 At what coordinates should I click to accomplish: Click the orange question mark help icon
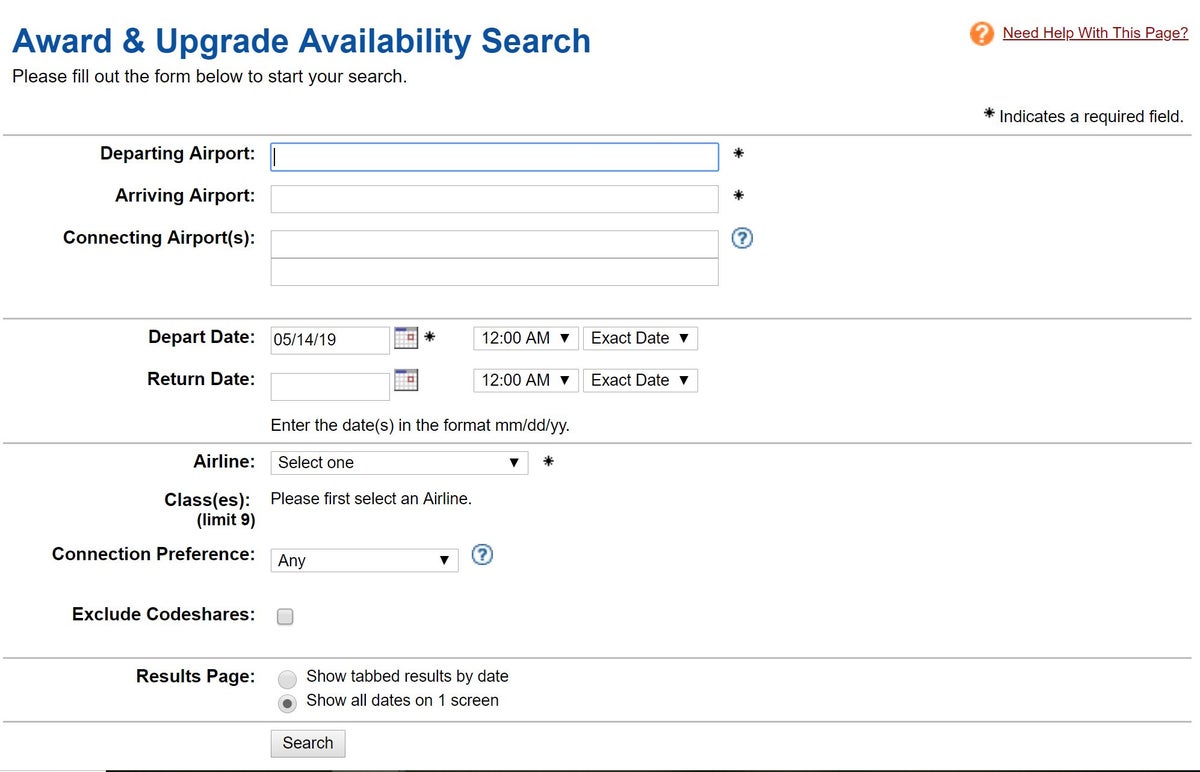coord(981,33)
